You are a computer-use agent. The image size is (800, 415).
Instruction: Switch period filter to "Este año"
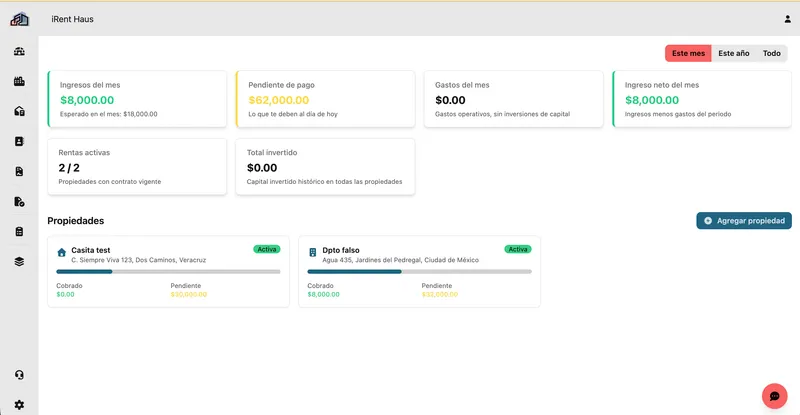pos(734,53)
